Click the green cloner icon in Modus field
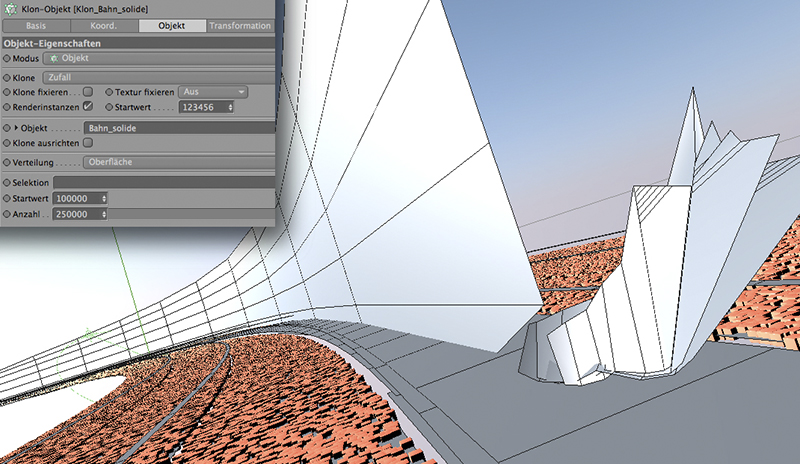The height and width of the screenshot is (464, 800). point(54,59)
